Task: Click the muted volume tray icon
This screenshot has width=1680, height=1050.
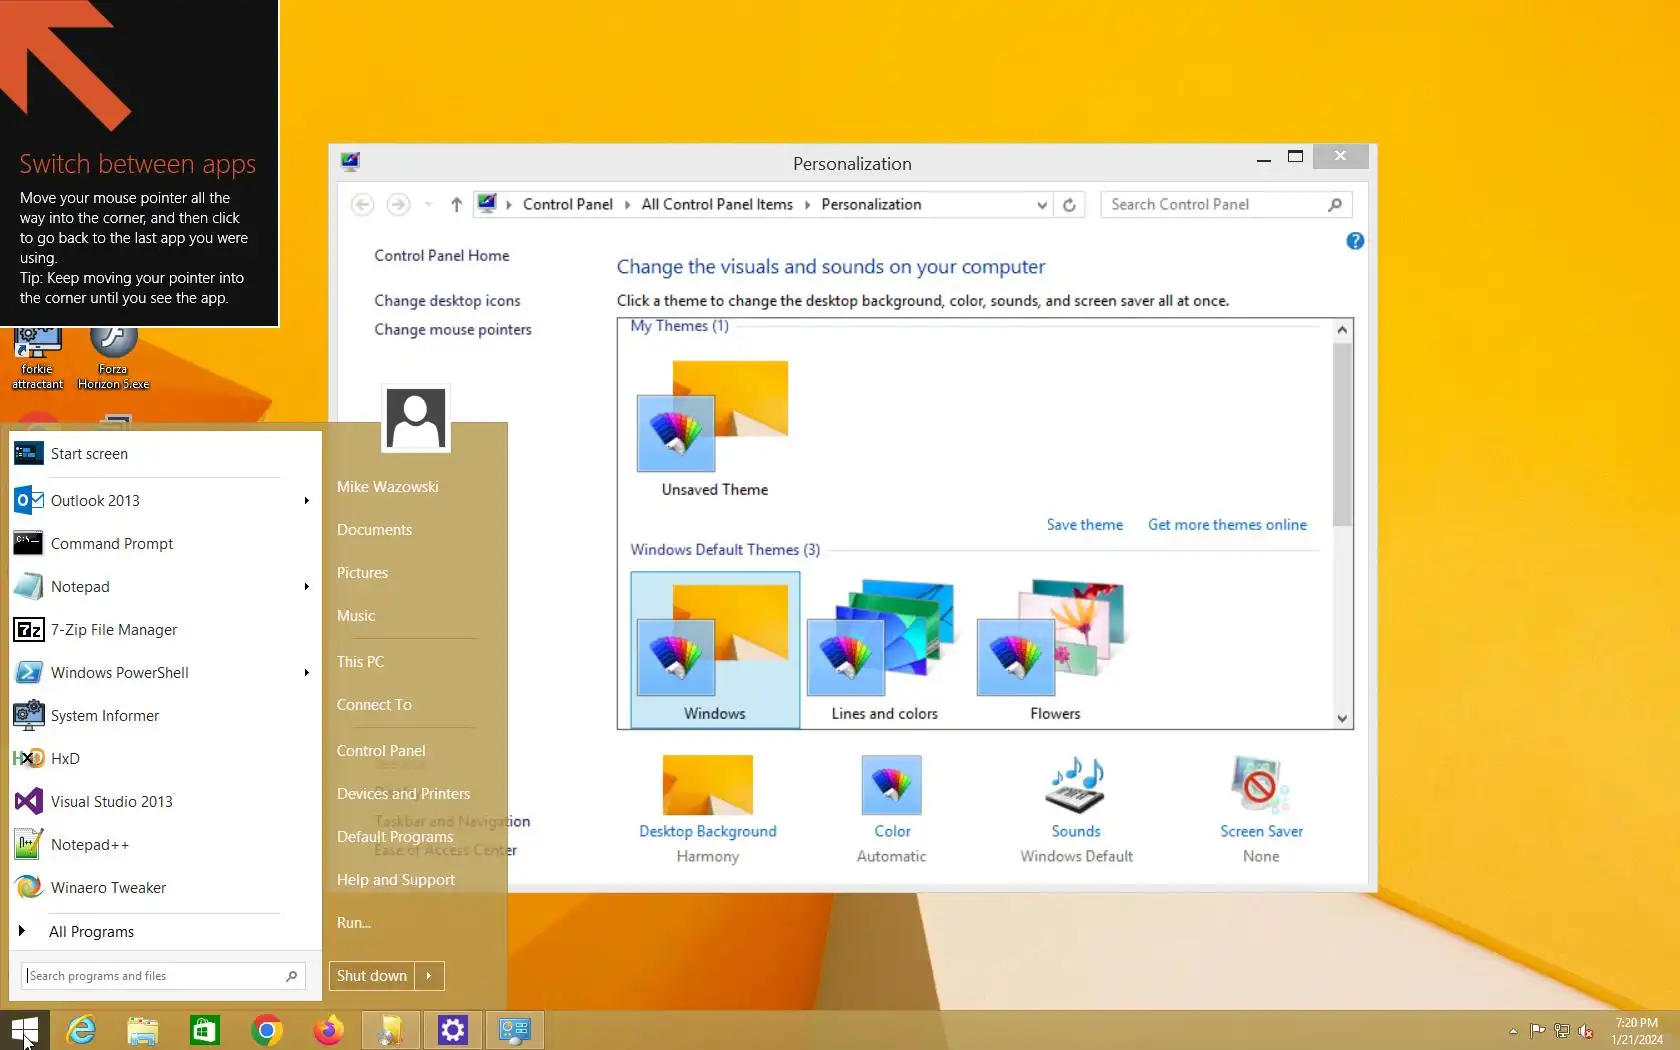Action: pos(1585,1031)
